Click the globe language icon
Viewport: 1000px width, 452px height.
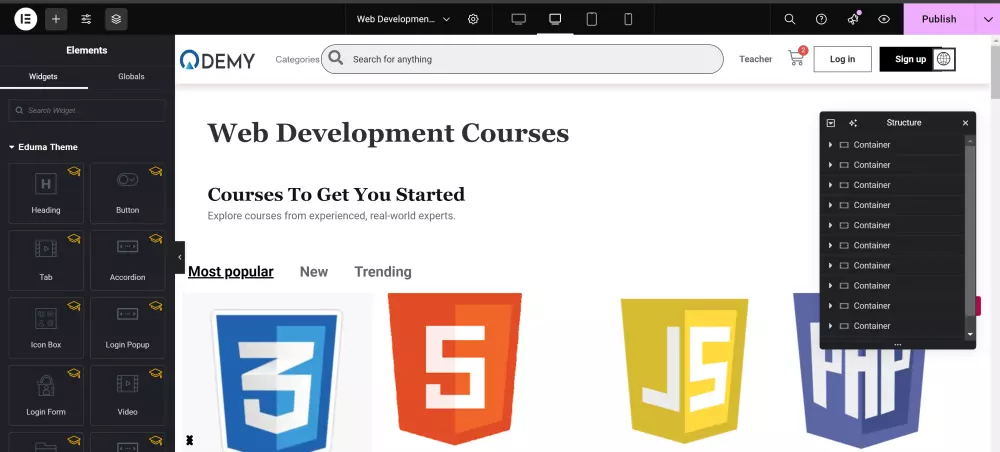click(944, 59)
